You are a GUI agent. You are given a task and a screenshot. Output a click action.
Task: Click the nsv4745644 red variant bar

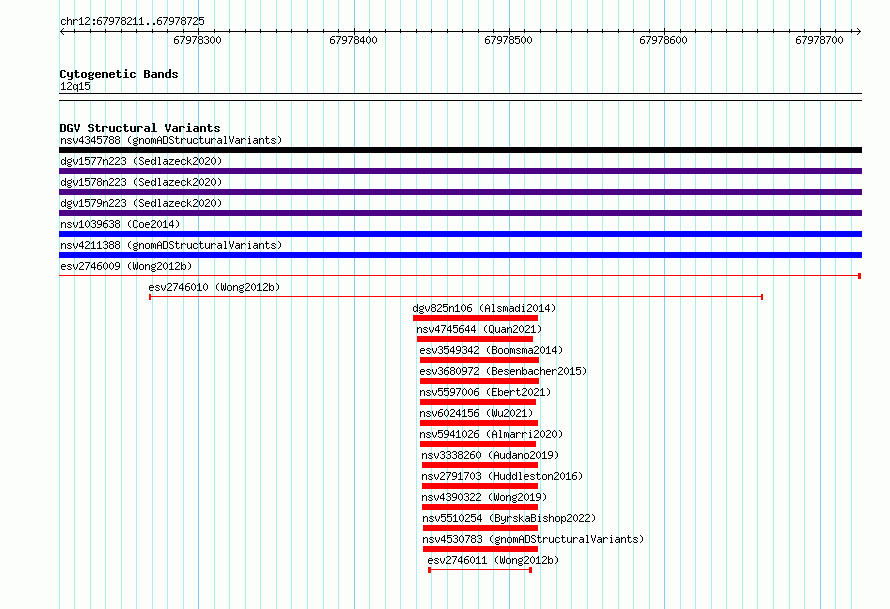click(x=475, y=339)
